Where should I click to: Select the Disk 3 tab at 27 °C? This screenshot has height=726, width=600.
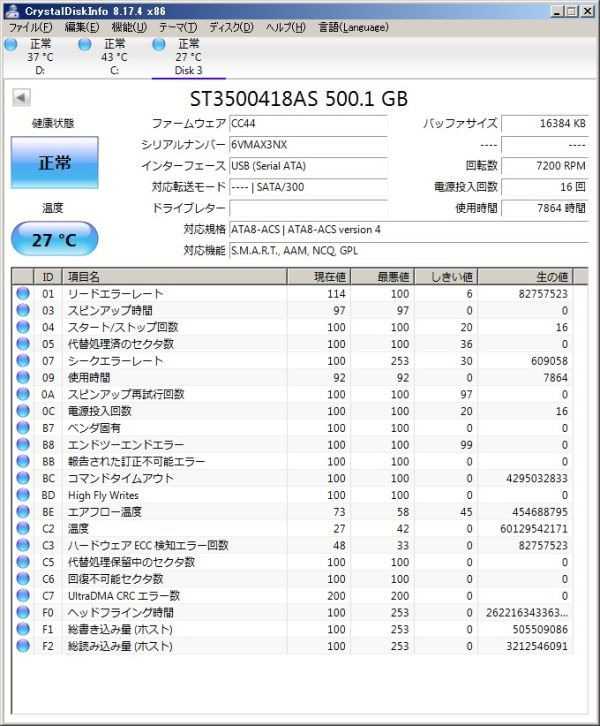pyautogui.click(x=188, y=57)
